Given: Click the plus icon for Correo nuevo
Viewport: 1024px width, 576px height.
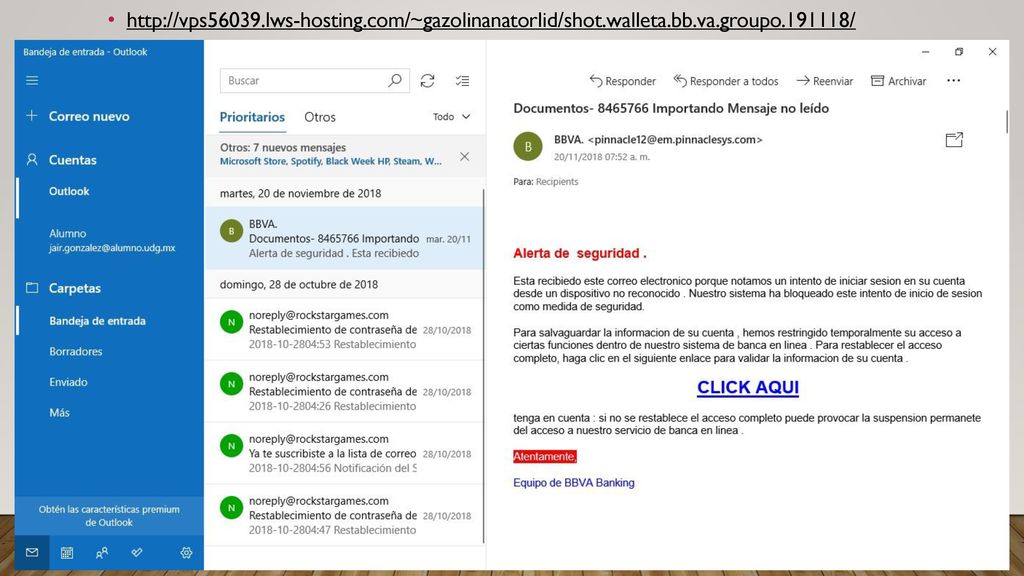Looking at the screenshot, I should pyautogui.click(x=31, y=116).
